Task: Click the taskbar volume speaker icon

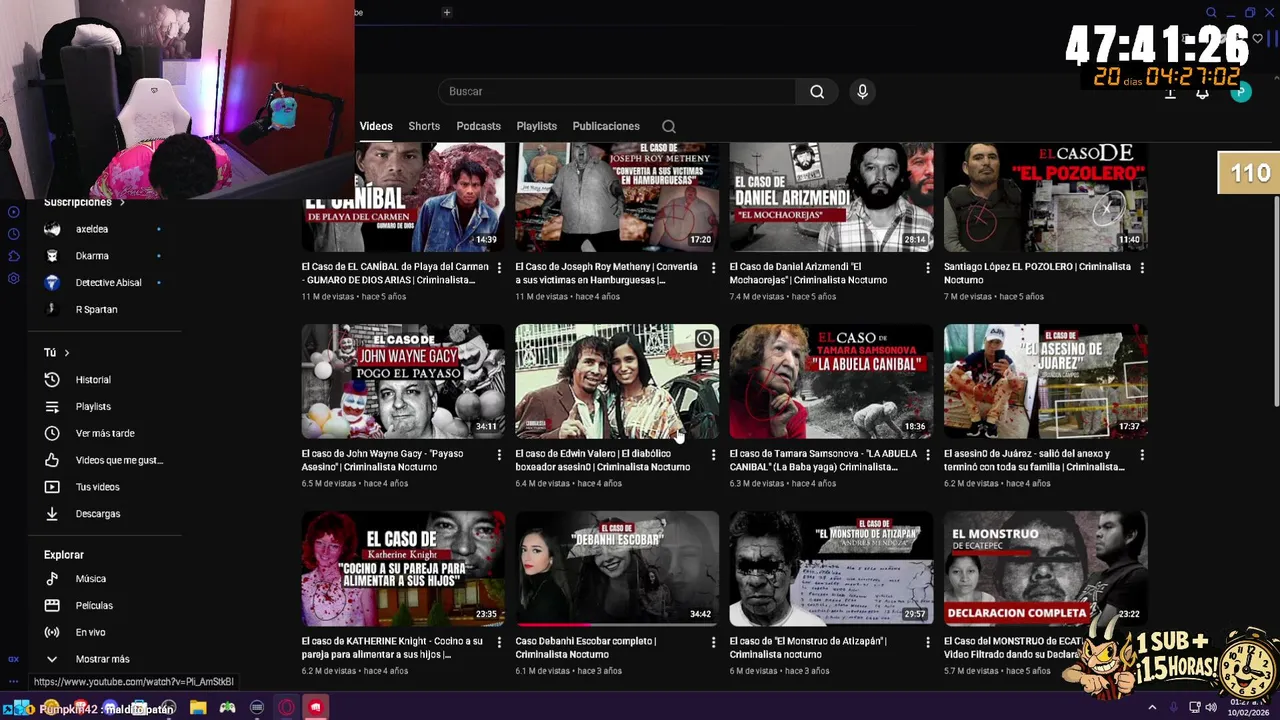Action: coord(1211,708)
